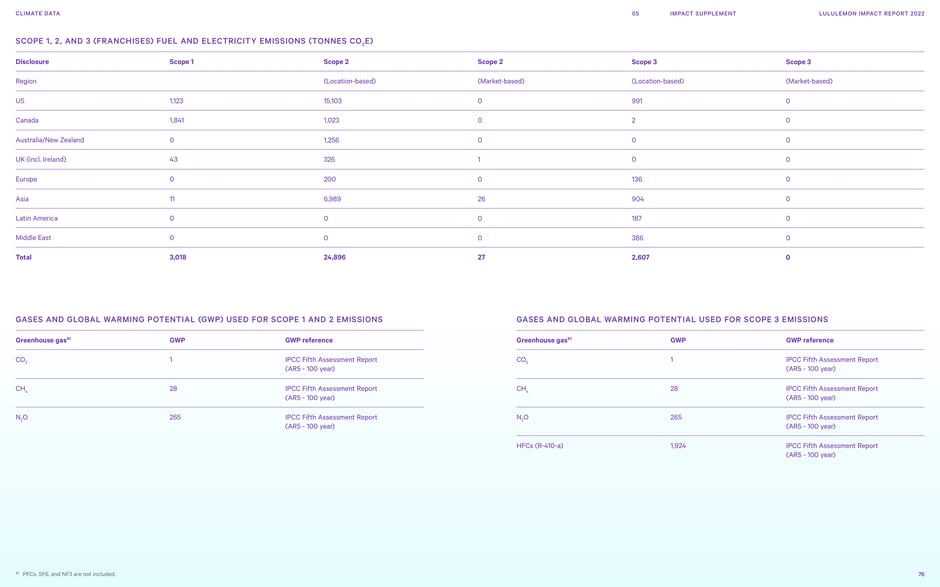Select the Asia Scope 3 value 904
Image resolution: width=940 pixels, height=587 pixels.
[638, 199]
